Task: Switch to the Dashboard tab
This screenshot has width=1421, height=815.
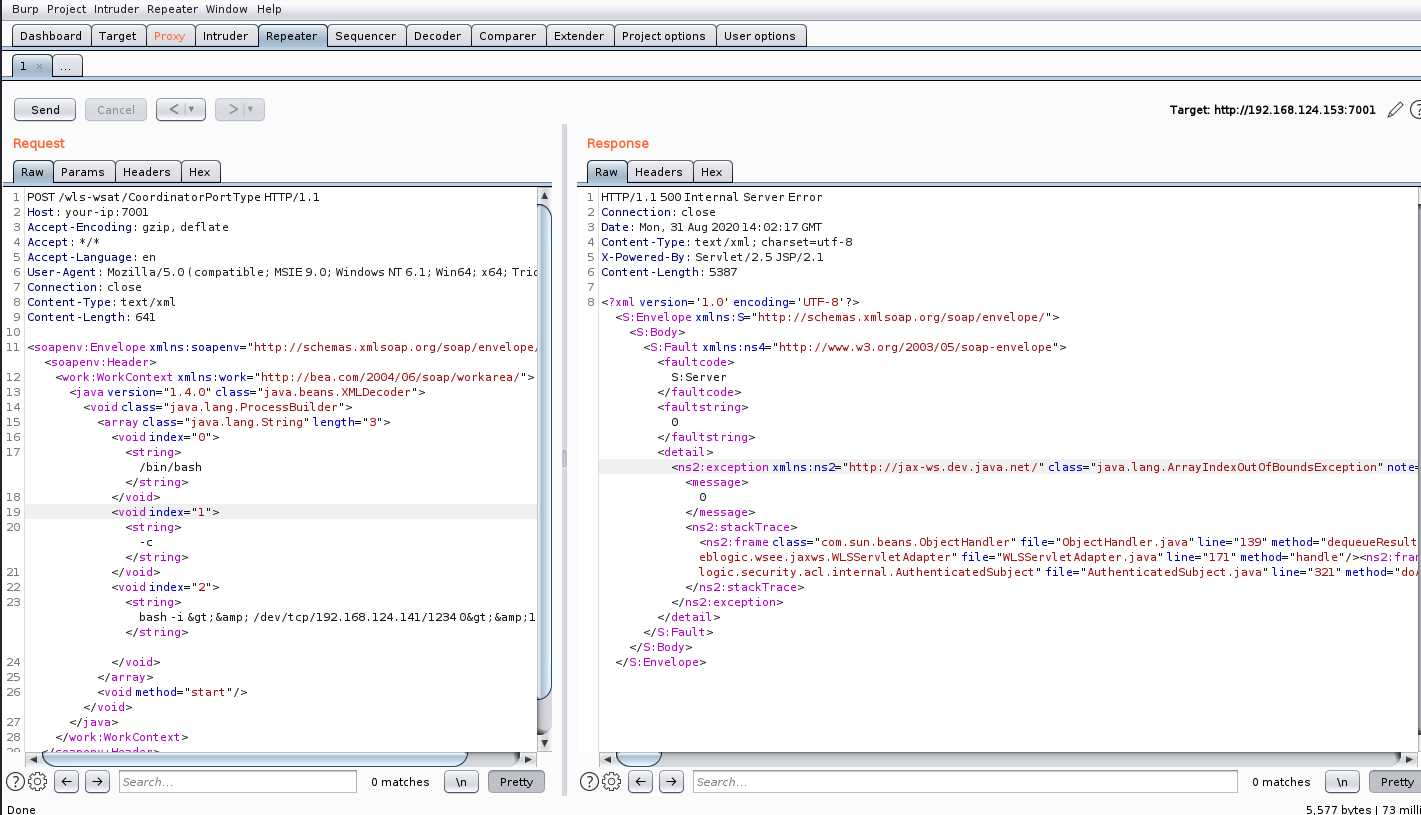Action: (51, 36)
